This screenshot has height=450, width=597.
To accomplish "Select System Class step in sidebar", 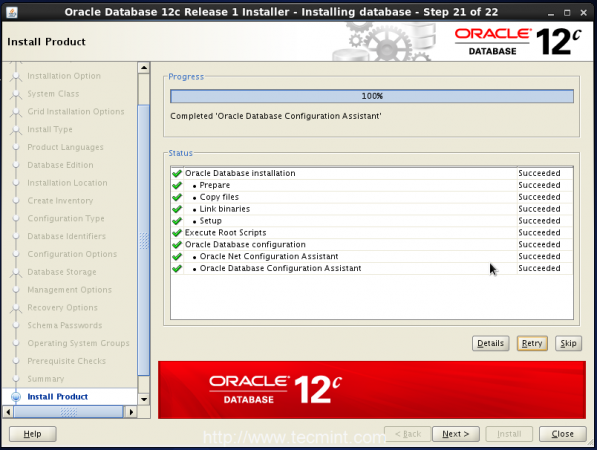I will coord(53,94).
